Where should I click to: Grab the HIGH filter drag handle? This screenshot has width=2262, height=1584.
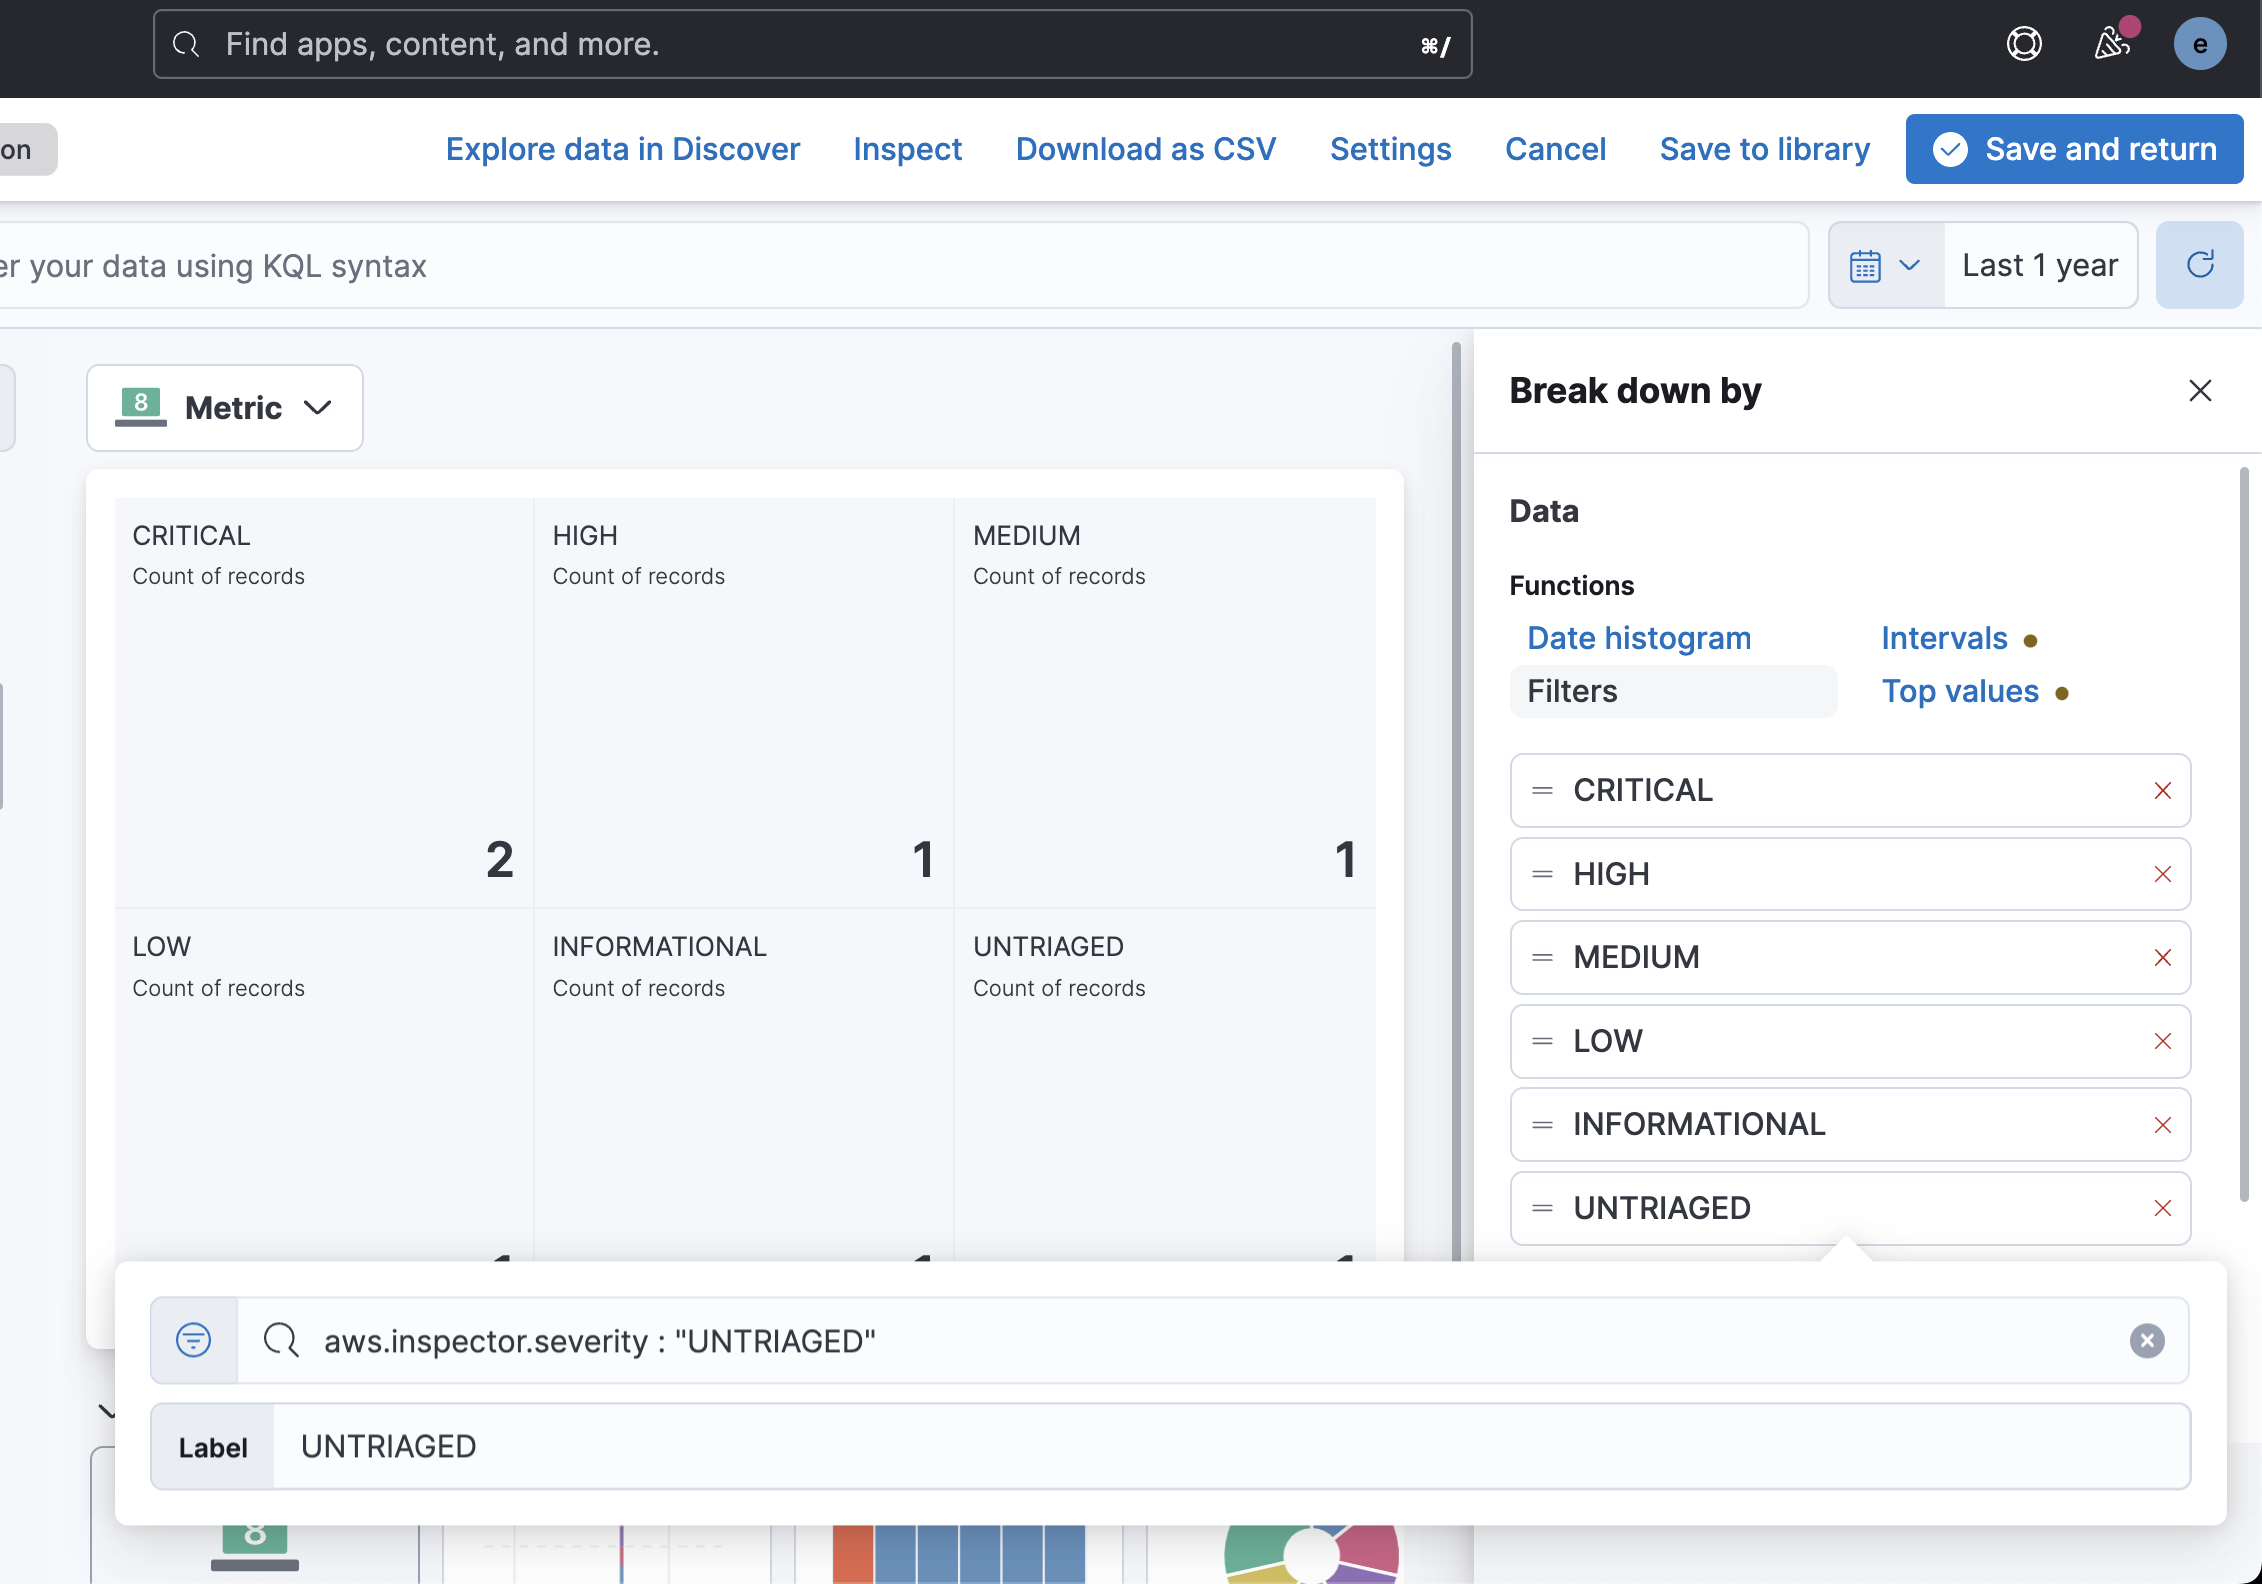(1542, 874)
